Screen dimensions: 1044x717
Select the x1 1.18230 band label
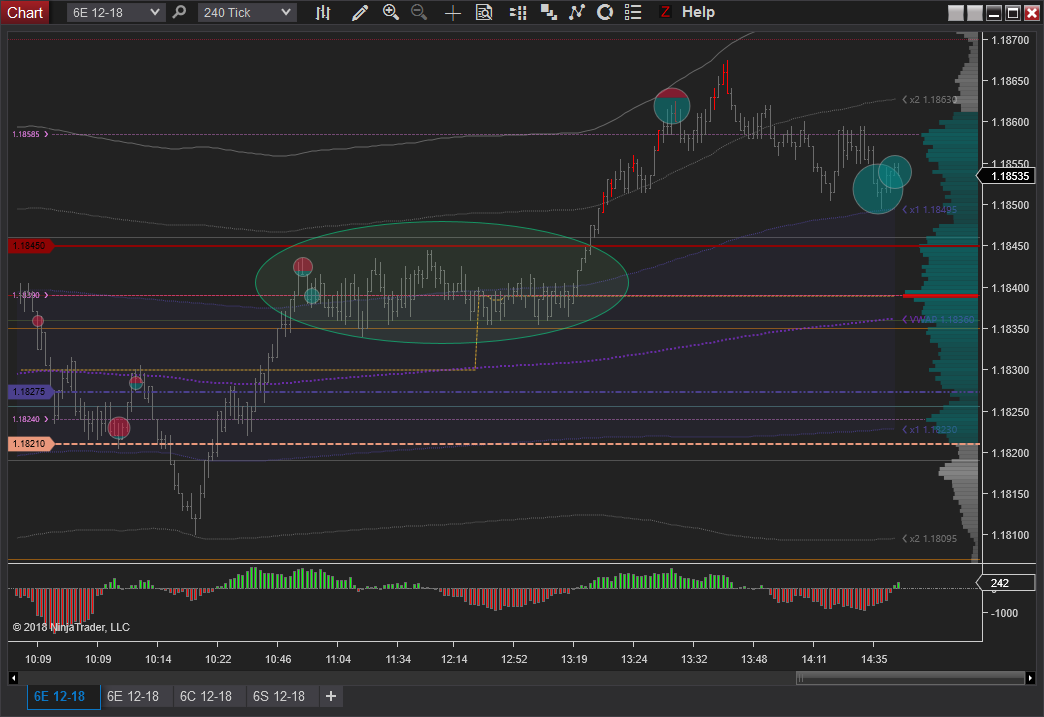[929, 429]
